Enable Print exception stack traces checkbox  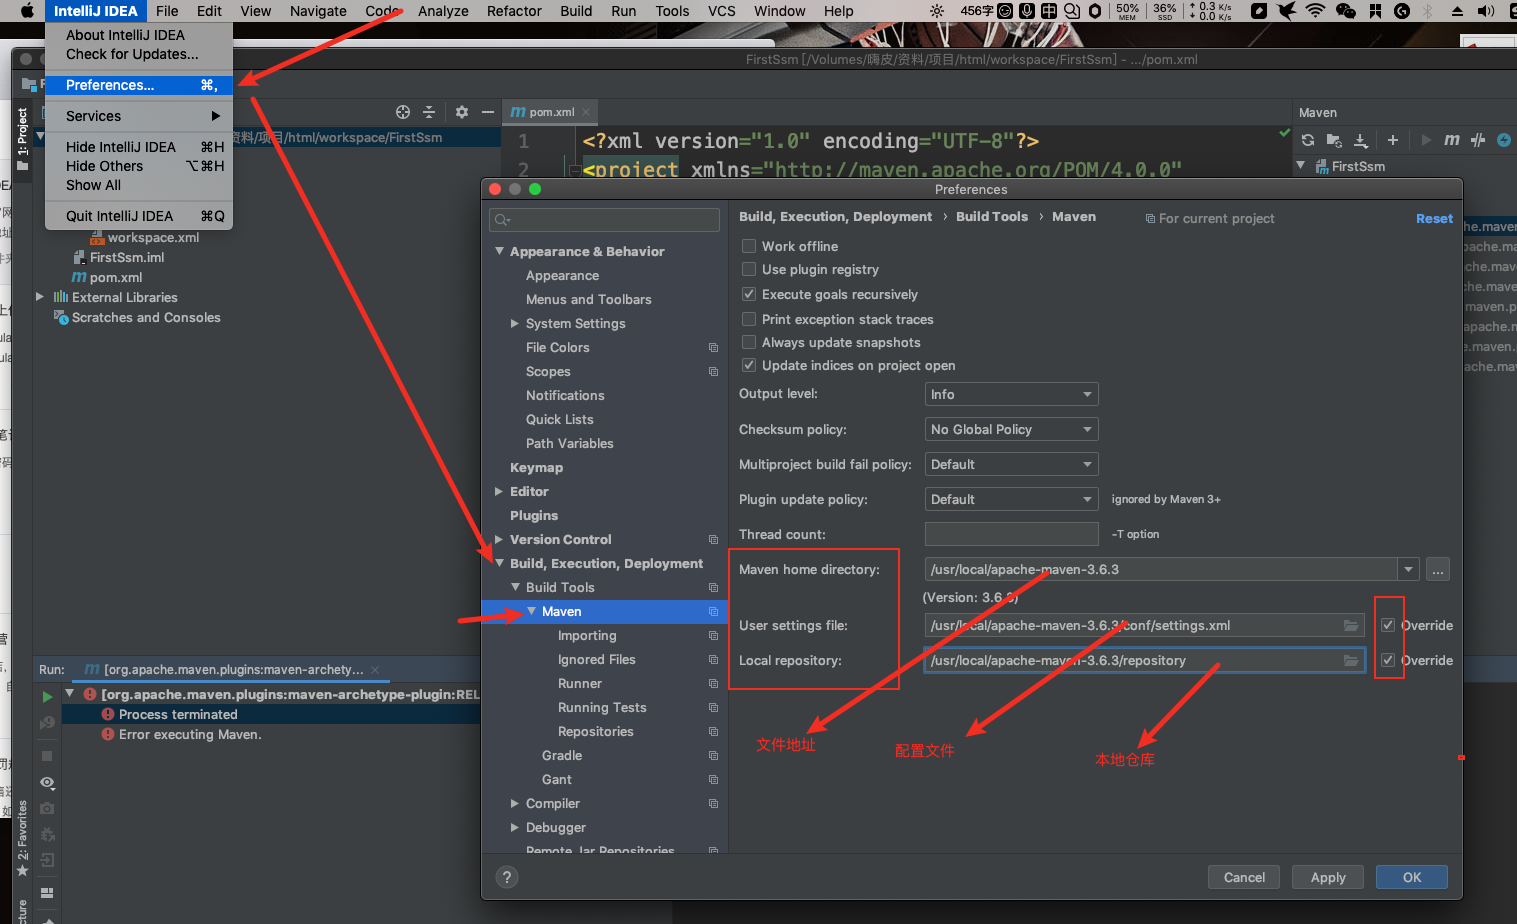click(749, 319)
